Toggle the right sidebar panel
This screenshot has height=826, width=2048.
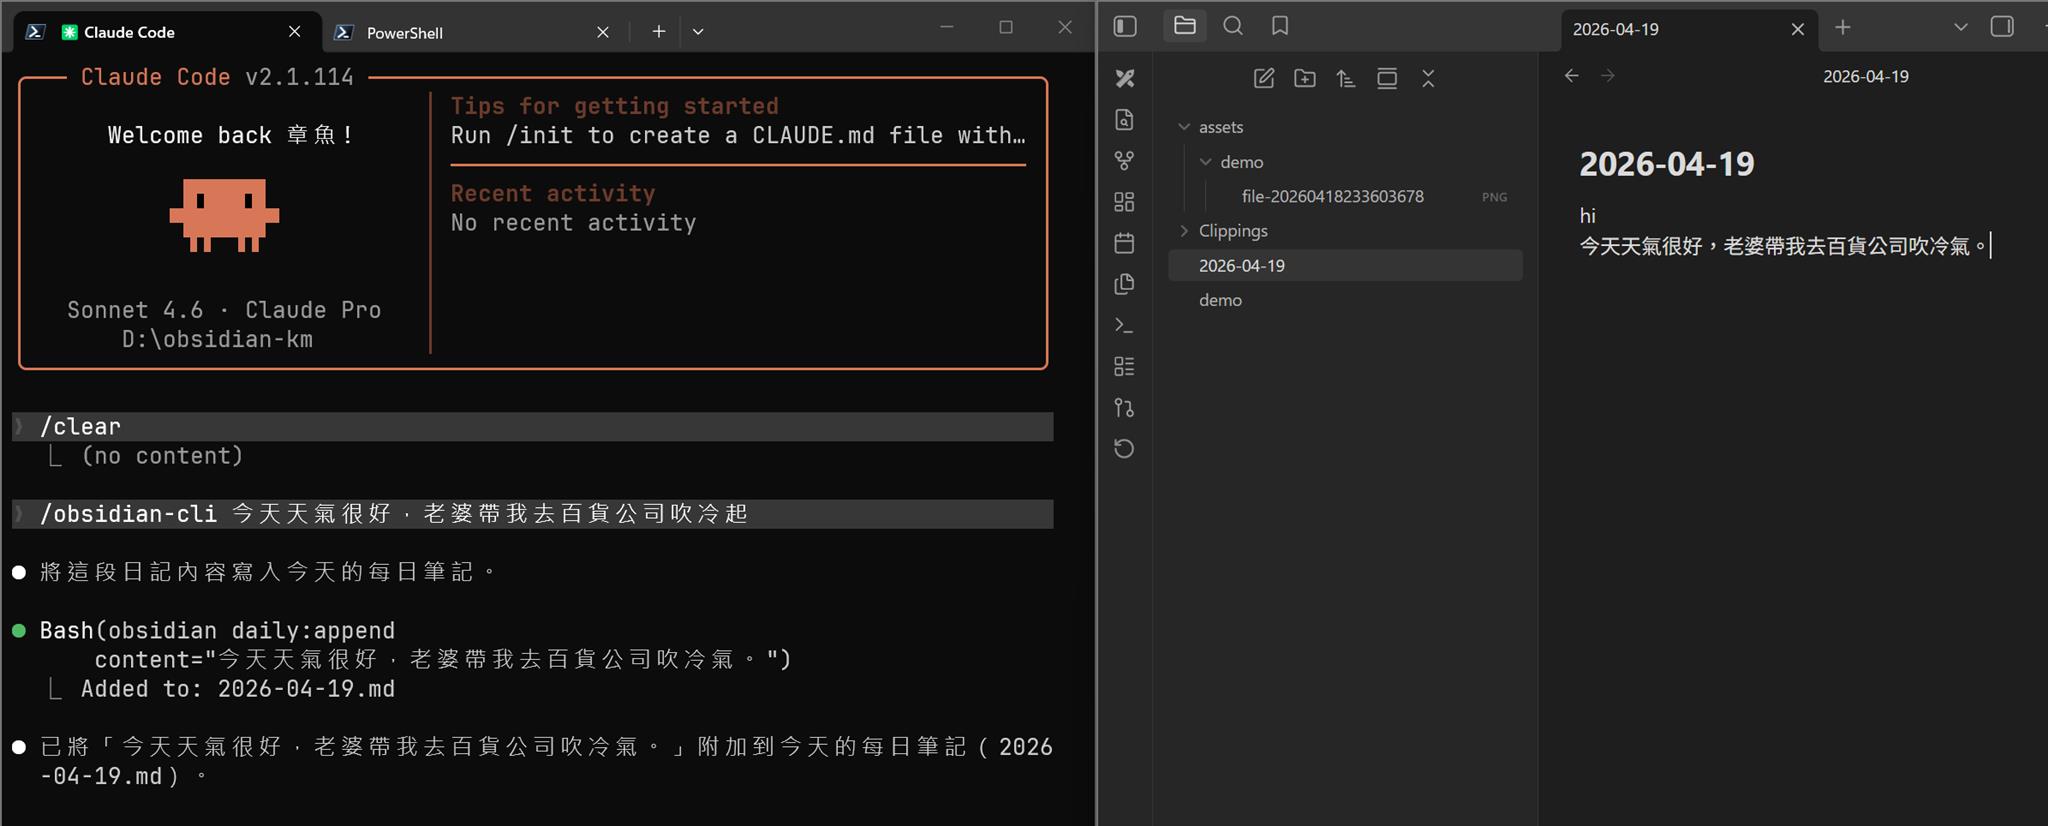2002,27
